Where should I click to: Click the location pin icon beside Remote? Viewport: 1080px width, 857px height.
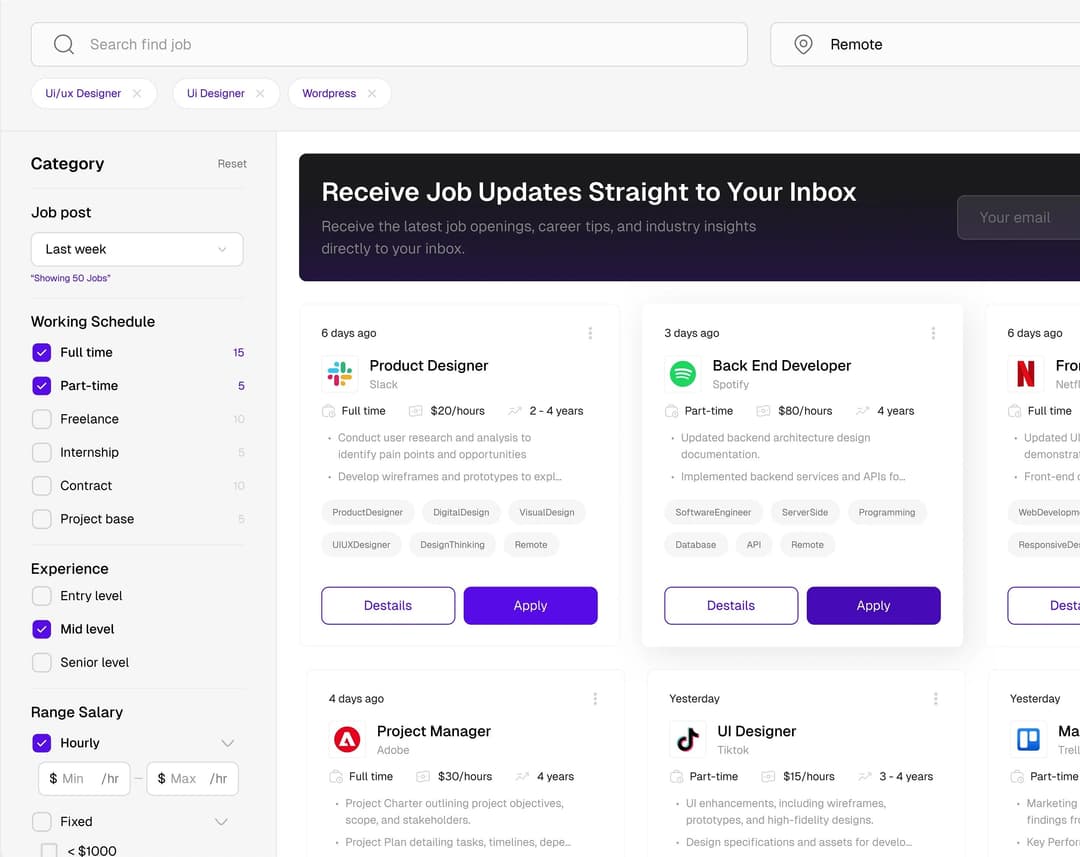click(803, 44)
